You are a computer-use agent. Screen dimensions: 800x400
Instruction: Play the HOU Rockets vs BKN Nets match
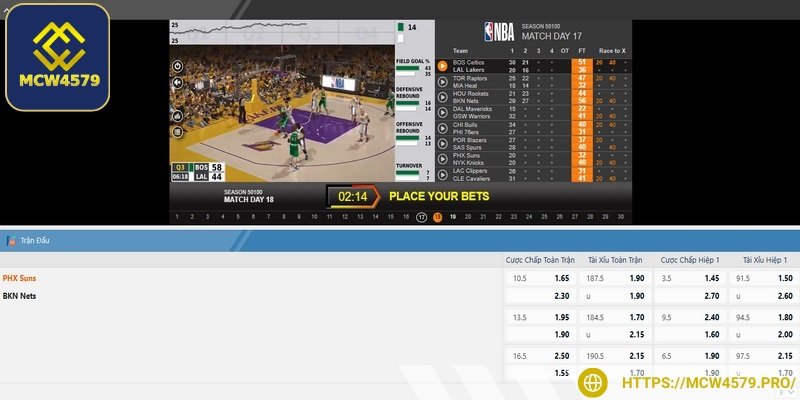pyautogui.click(x=442, y=97)
